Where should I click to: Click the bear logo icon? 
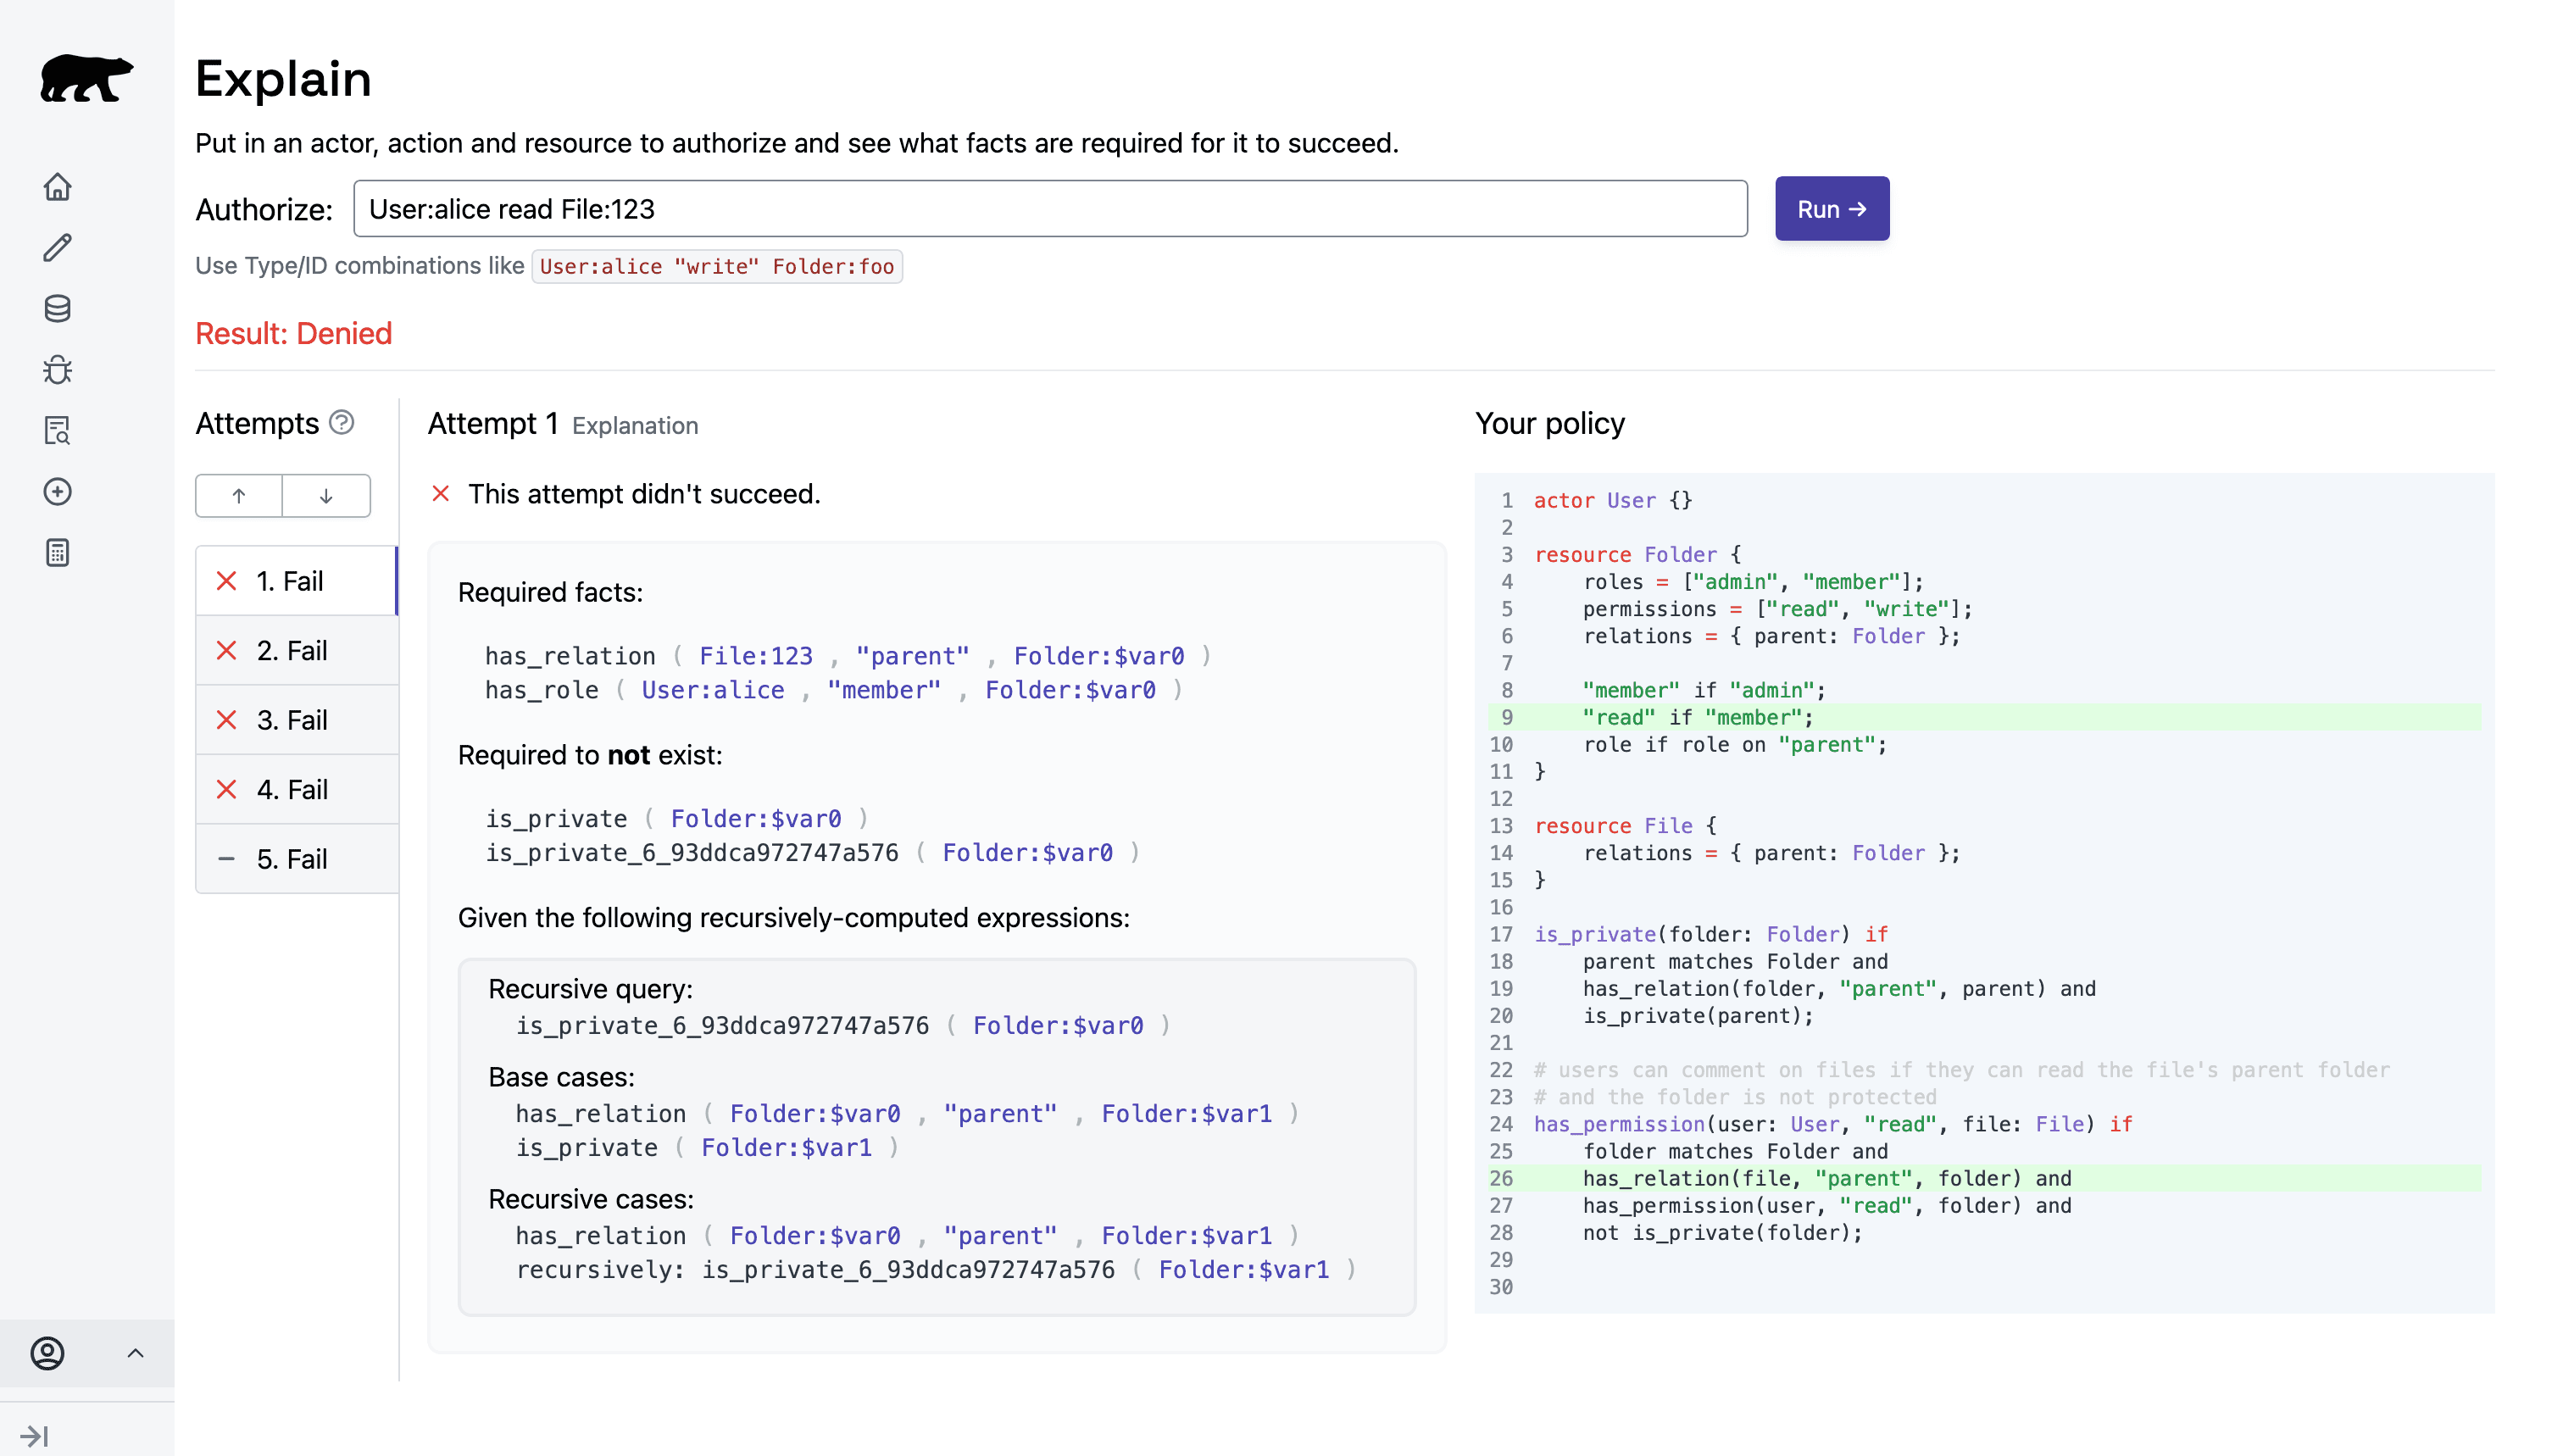(x=86, y=78)
